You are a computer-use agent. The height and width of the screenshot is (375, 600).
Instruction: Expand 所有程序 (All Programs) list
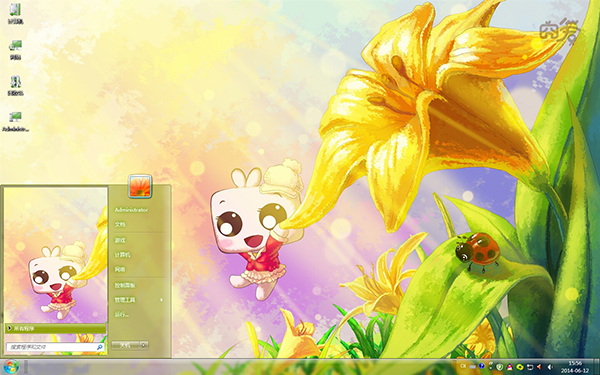pyautogui.click(x=55, y=328)
